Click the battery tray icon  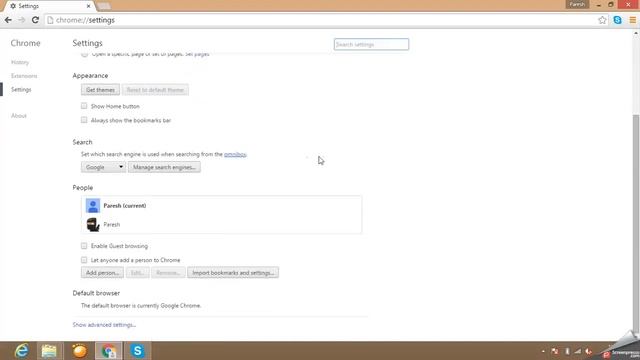pos(567,351)
